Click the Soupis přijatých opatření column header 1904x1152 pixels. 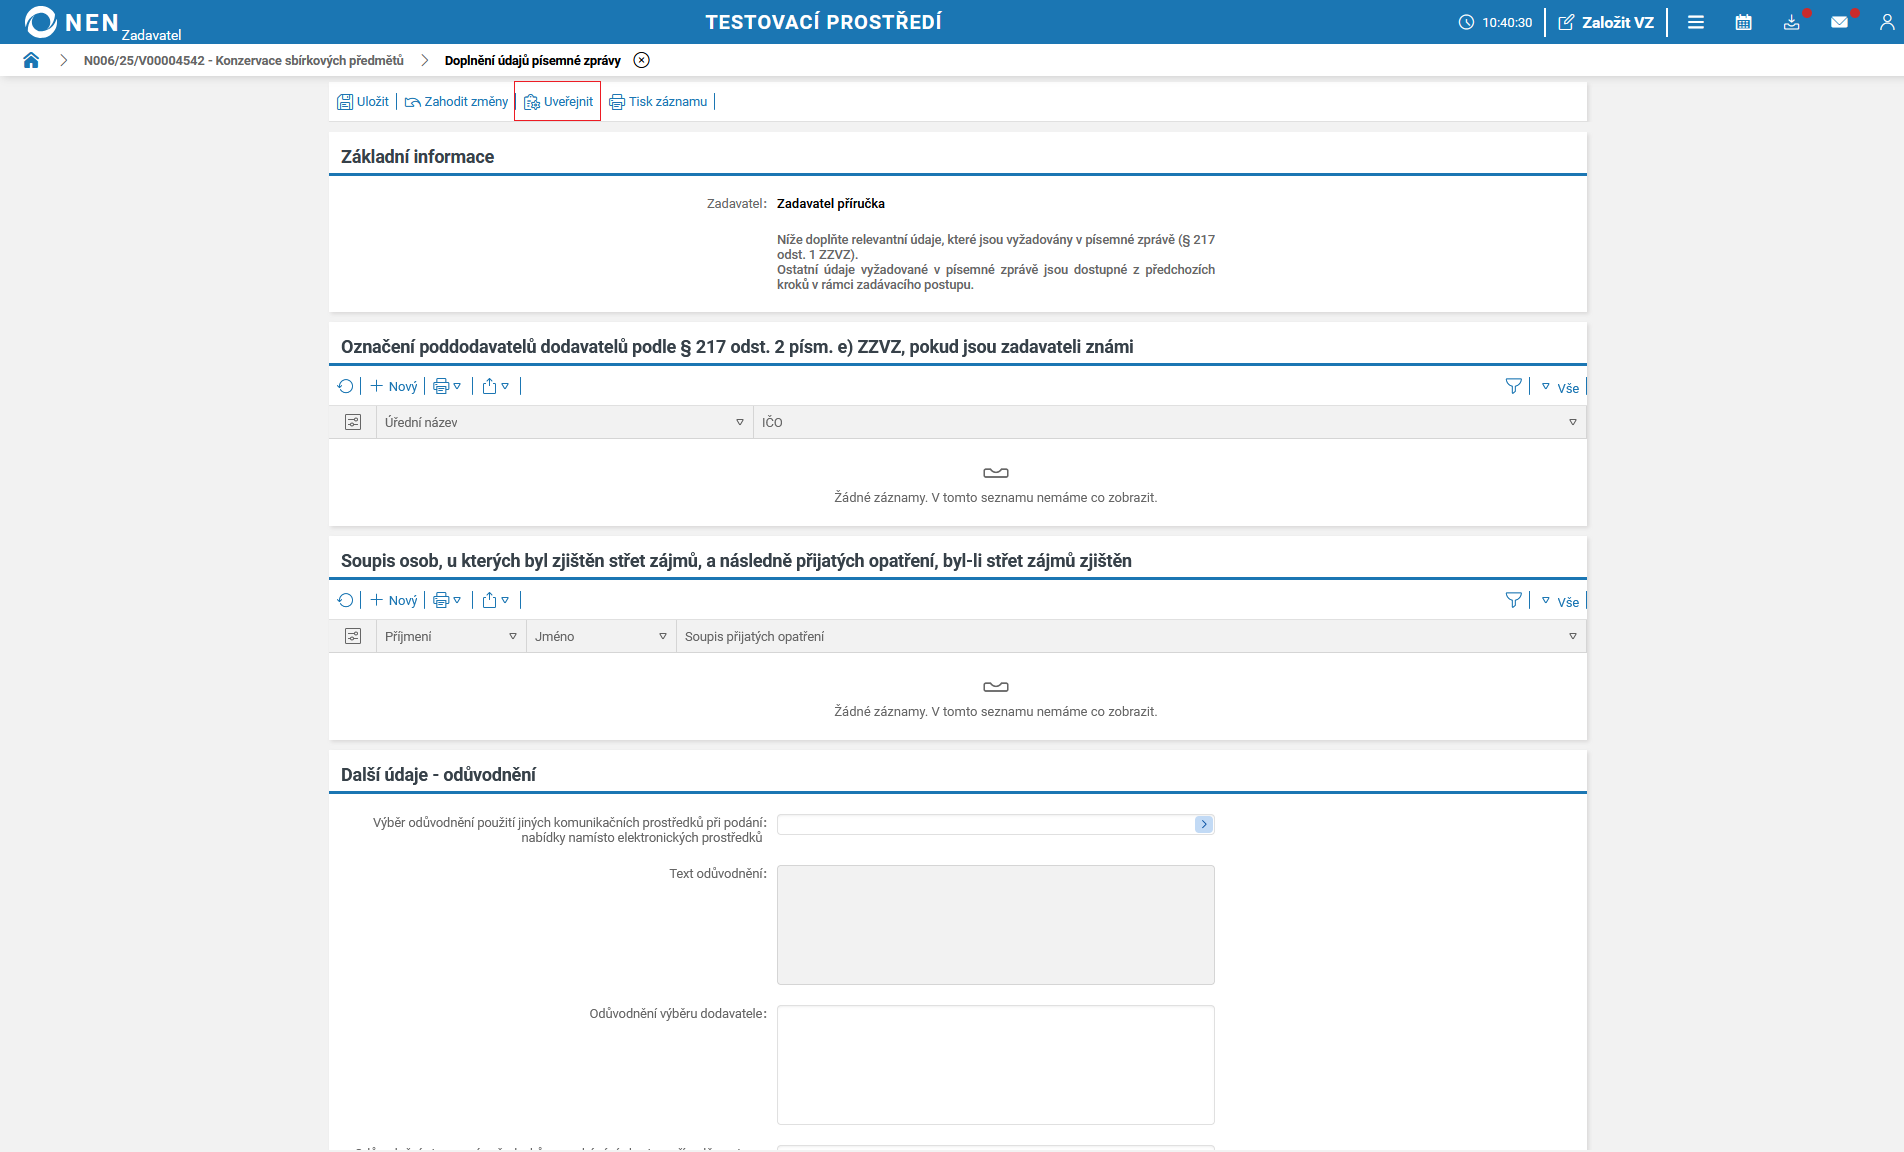click(x=1131, y=636)
